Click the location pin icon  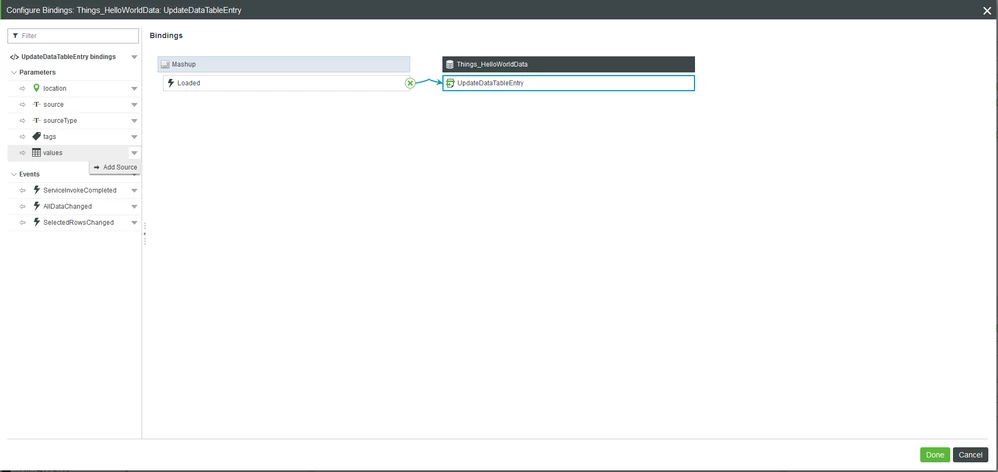36,88
